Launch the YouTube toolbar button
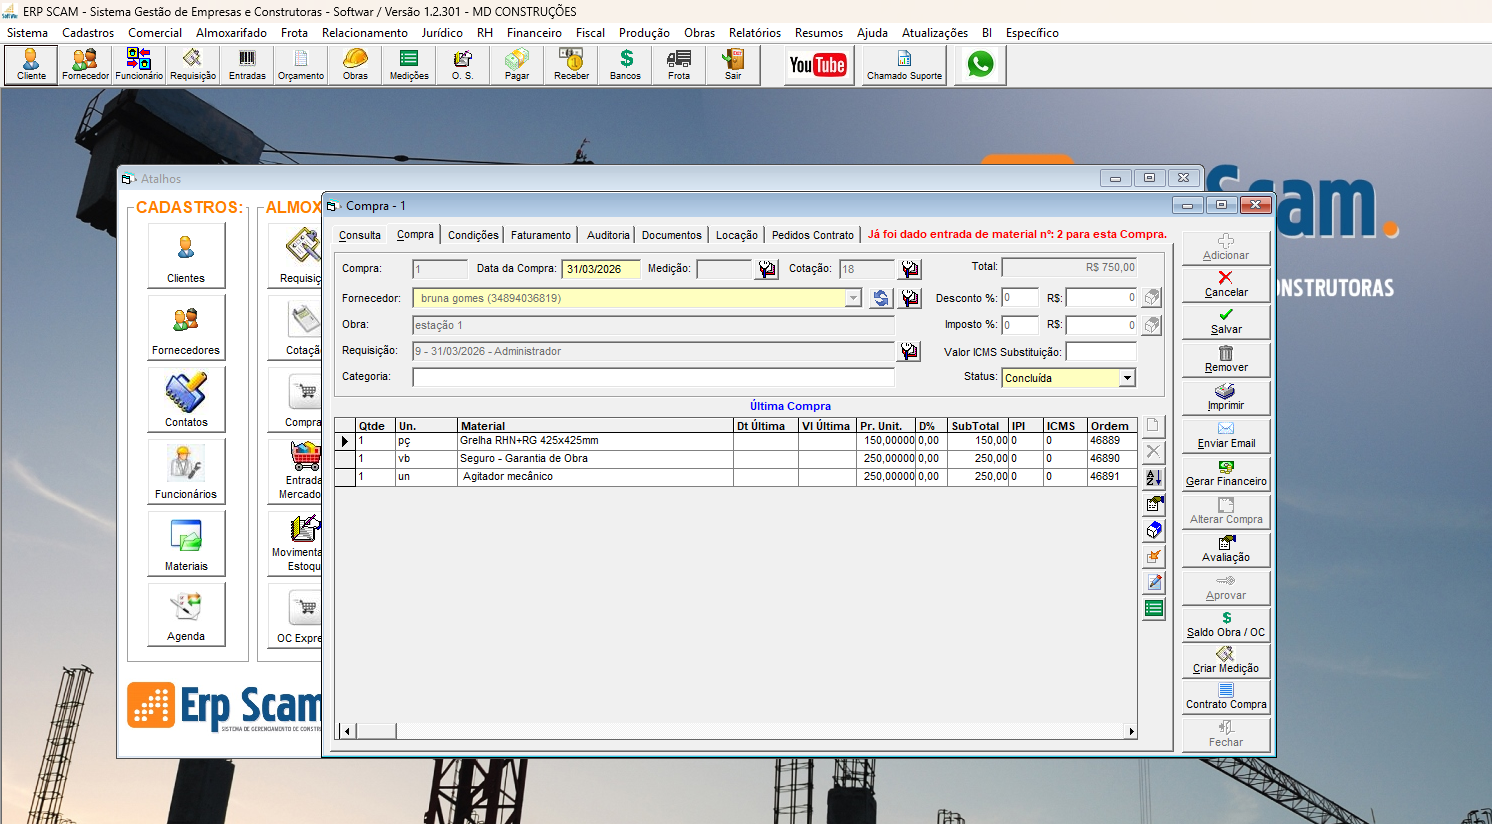Screen dimensions: 1492x824 click(x=817, y=65)
